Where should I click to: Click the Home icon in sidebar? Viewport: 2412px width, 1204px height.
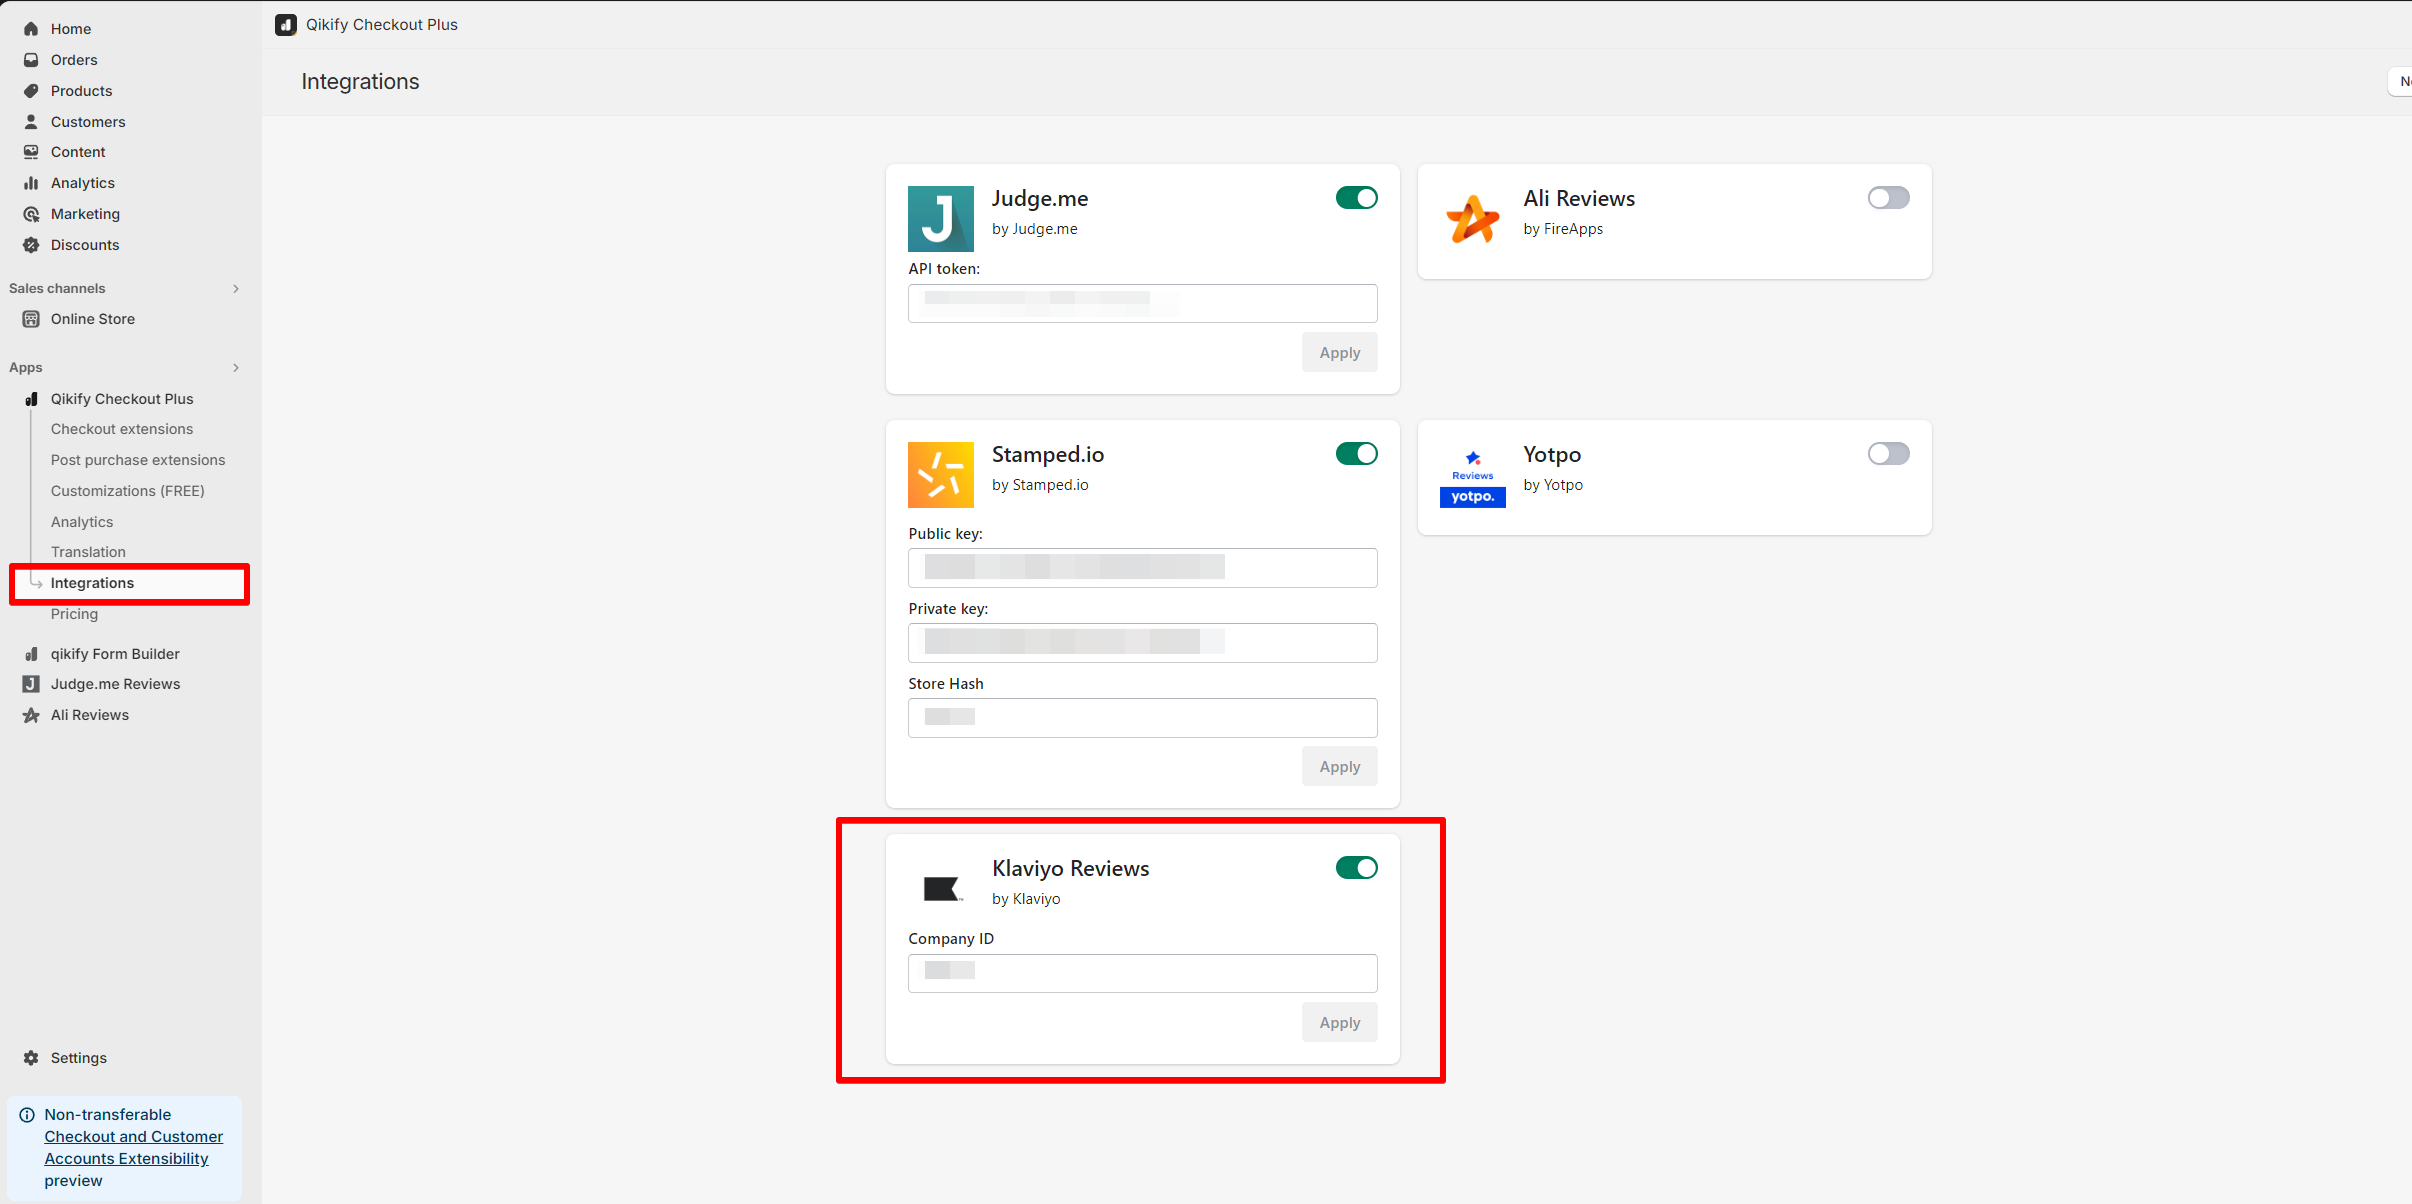(x=31, y=29)
